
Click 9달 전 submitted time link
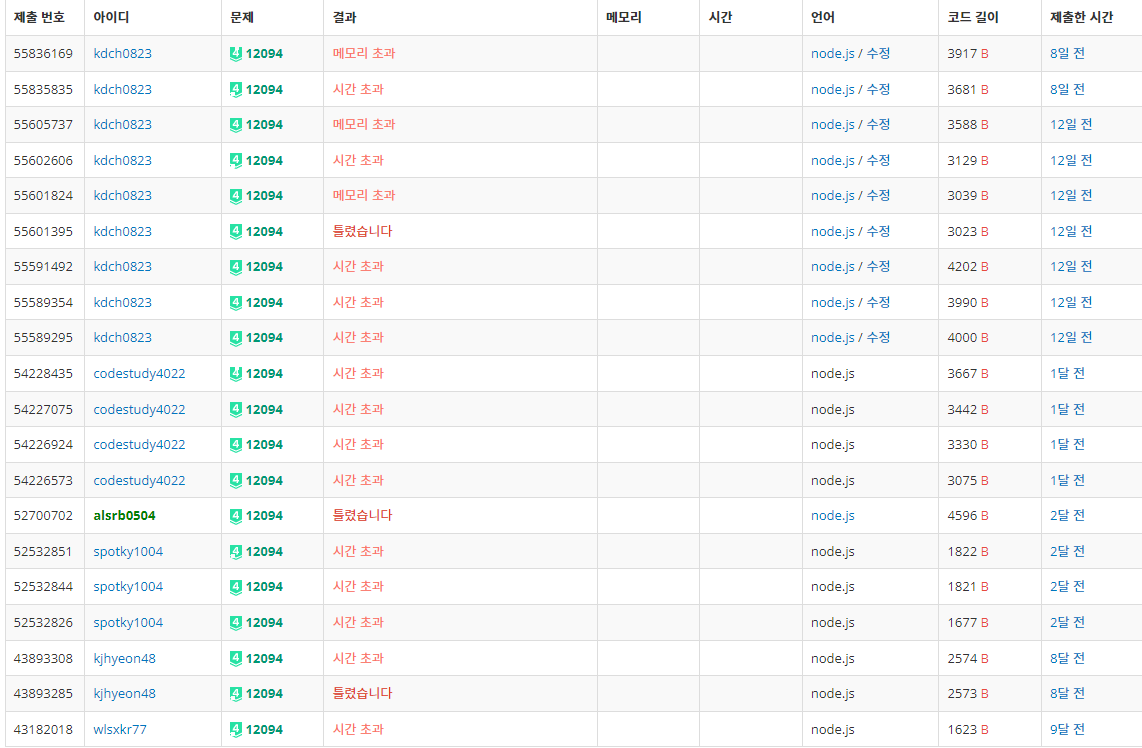1067,729
